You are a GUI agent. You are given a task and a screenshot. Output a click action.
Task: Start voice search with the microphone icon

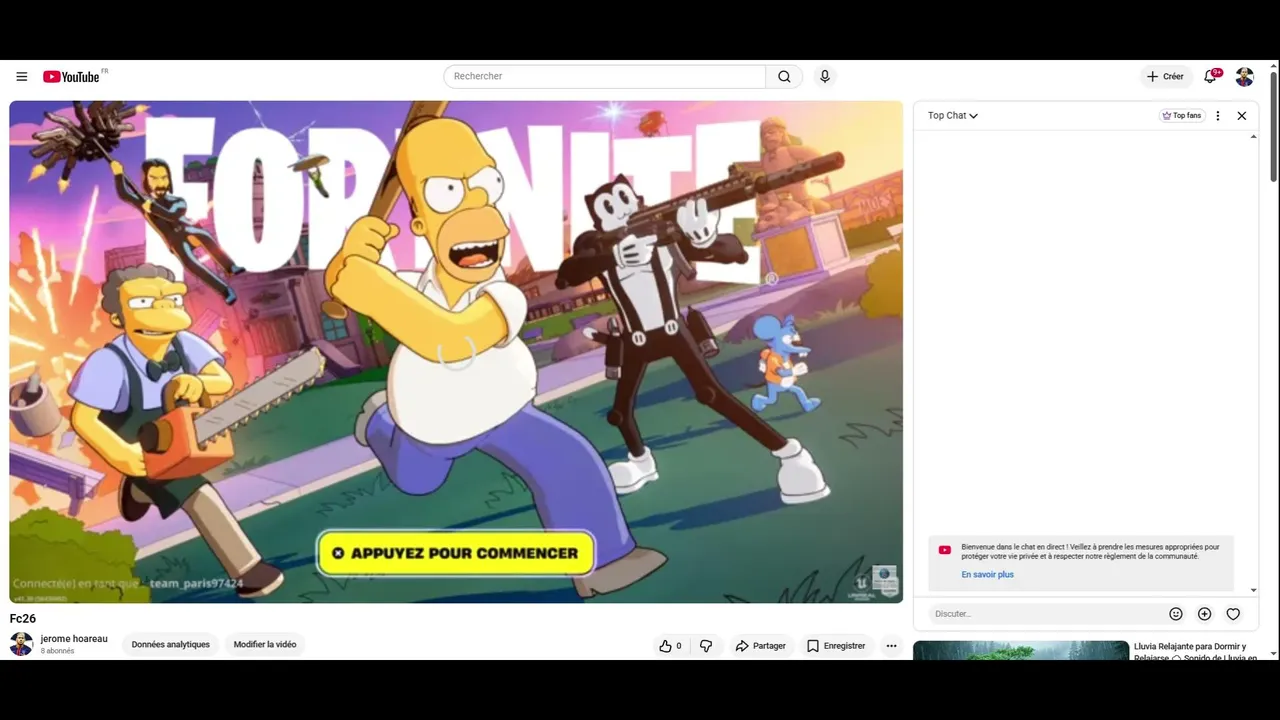(825, 77)
